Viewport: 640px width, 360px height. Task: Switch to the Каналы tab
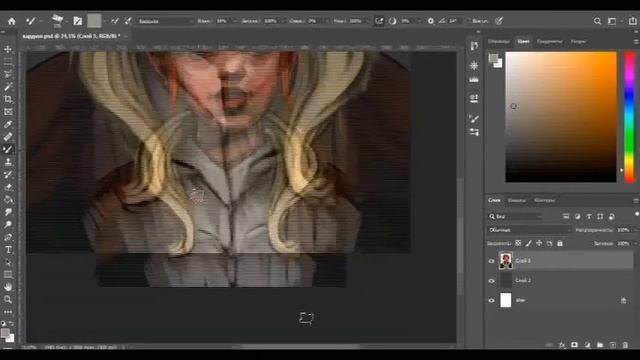[x=517, y=200]
